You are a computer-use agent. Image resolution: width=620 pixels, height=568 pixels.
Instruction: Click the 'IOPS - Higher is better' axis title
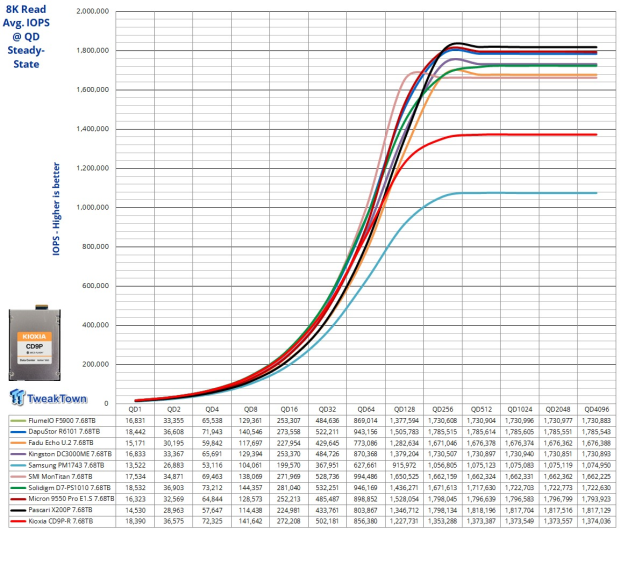[x=56, y=209]
